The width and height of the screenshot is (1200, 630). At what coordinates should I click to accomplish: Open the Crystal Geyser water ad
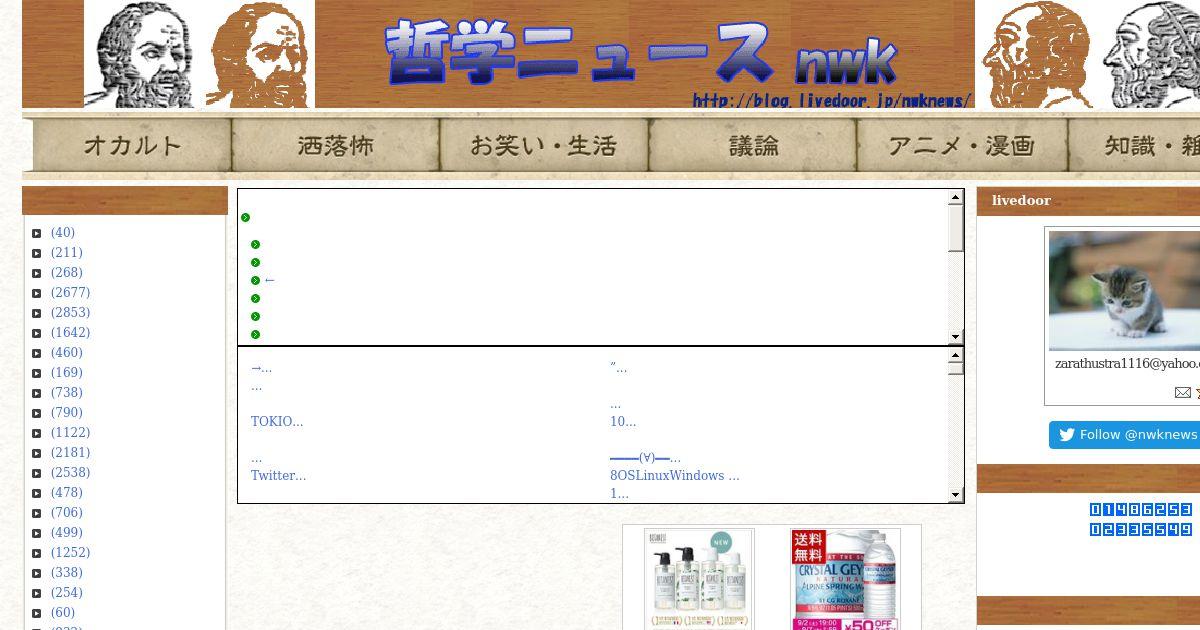[845, 579]
